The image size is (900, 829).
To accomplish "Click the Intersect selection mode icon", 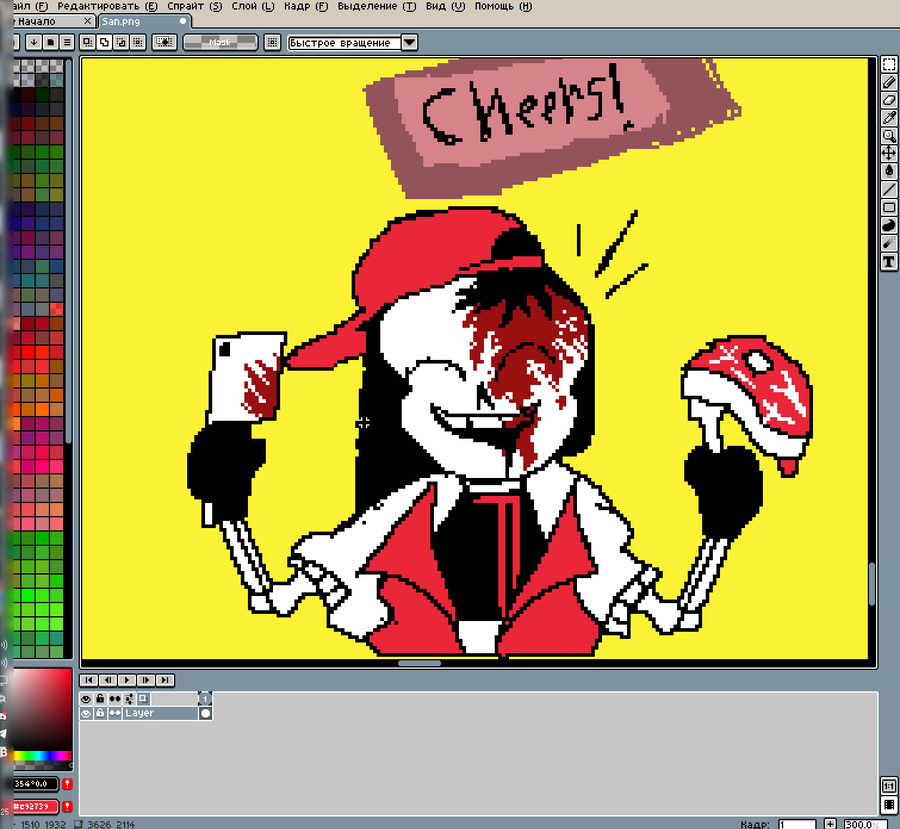I will (x=137, y=42).
